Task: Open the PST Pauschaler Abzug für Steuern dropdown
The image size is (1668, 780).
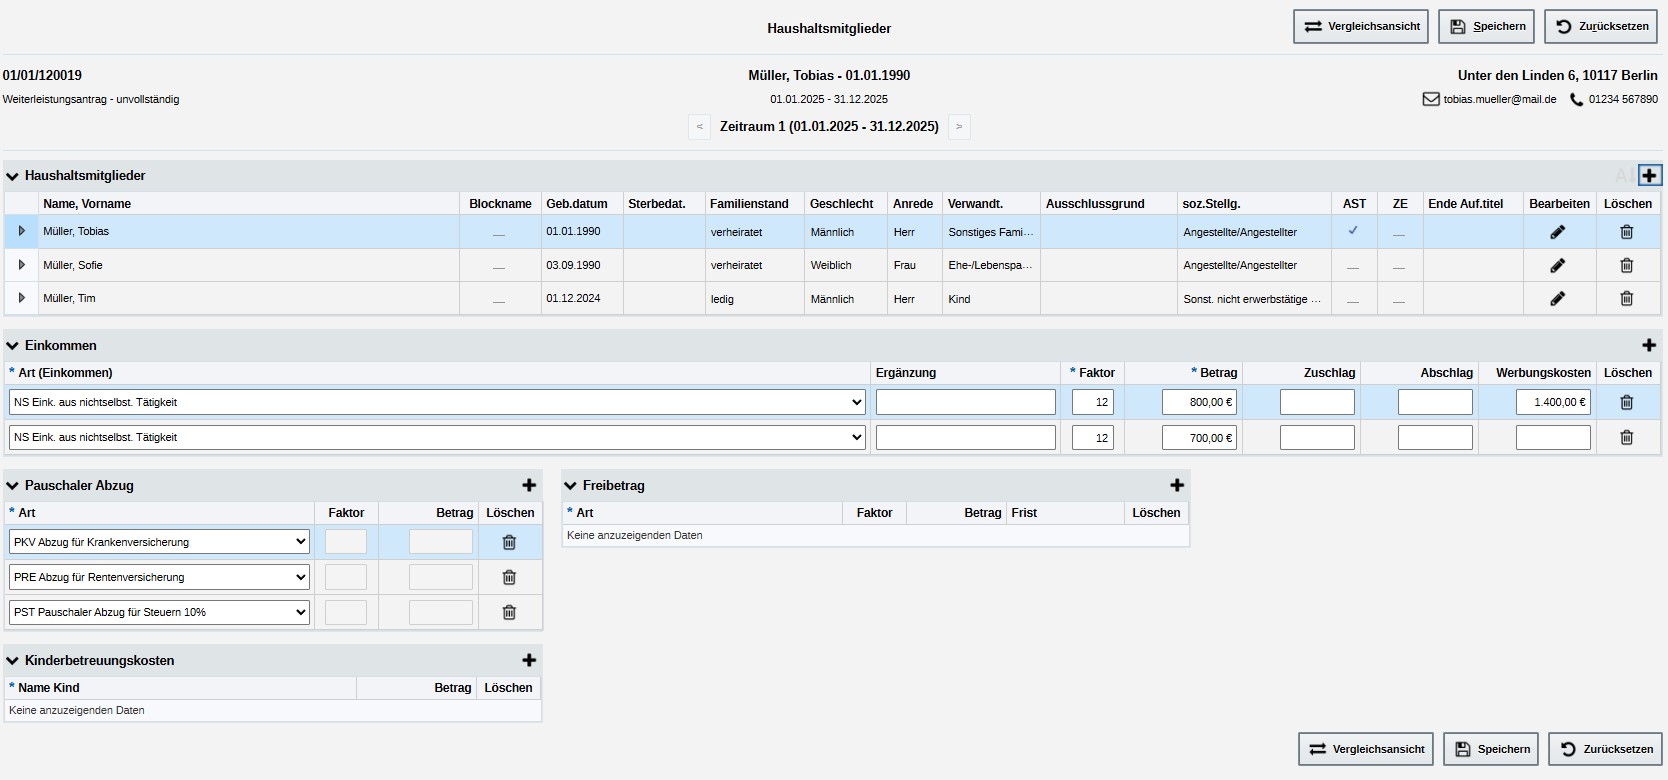Action: (159, 612)
